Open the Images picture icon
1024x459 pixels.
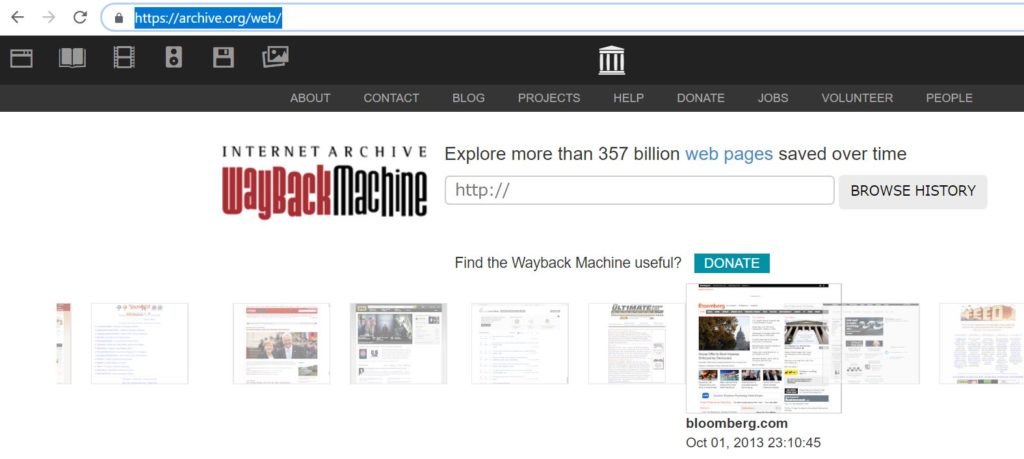pos(275,57)
